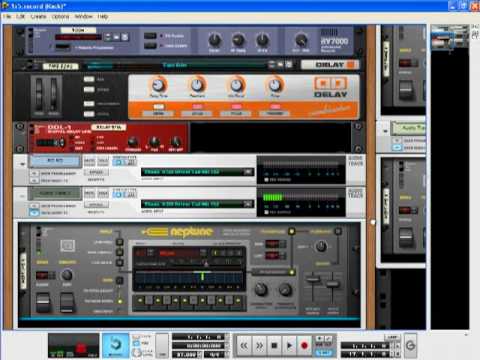The image size is (480, 360).
Task: Expand Show Programmer on lower audio track
Action: click(x=34, y=206)
